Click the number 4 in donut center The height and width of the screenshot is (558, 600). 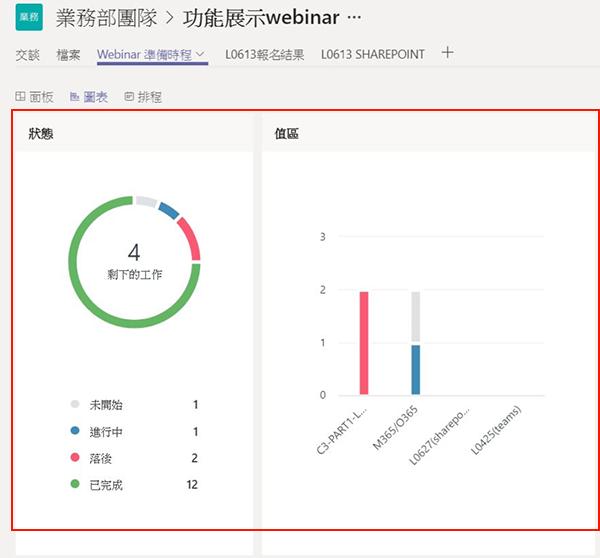click(134, 252)
